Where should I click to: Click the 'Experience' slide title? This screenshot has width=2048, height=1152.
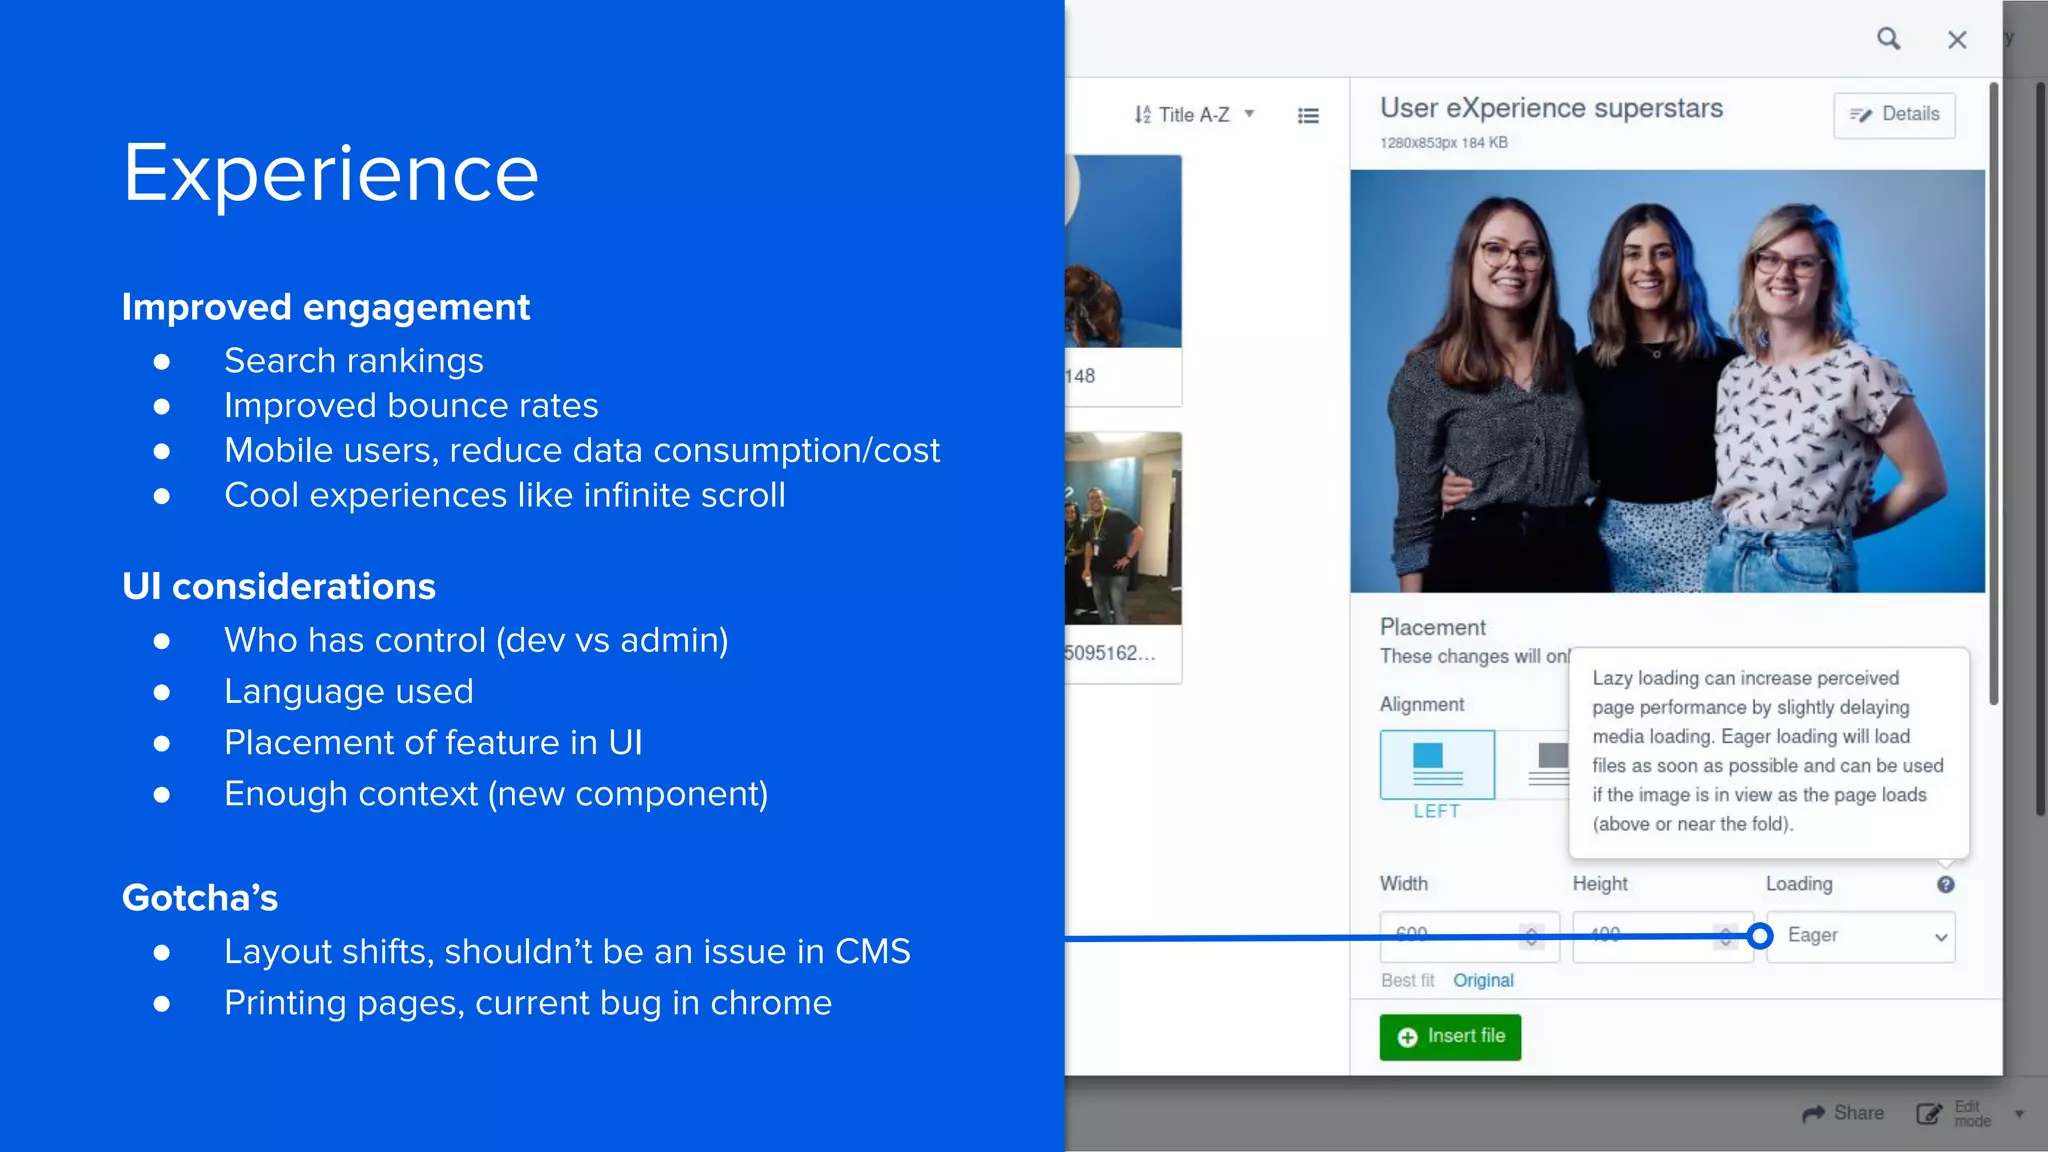(x=330, y=173)
